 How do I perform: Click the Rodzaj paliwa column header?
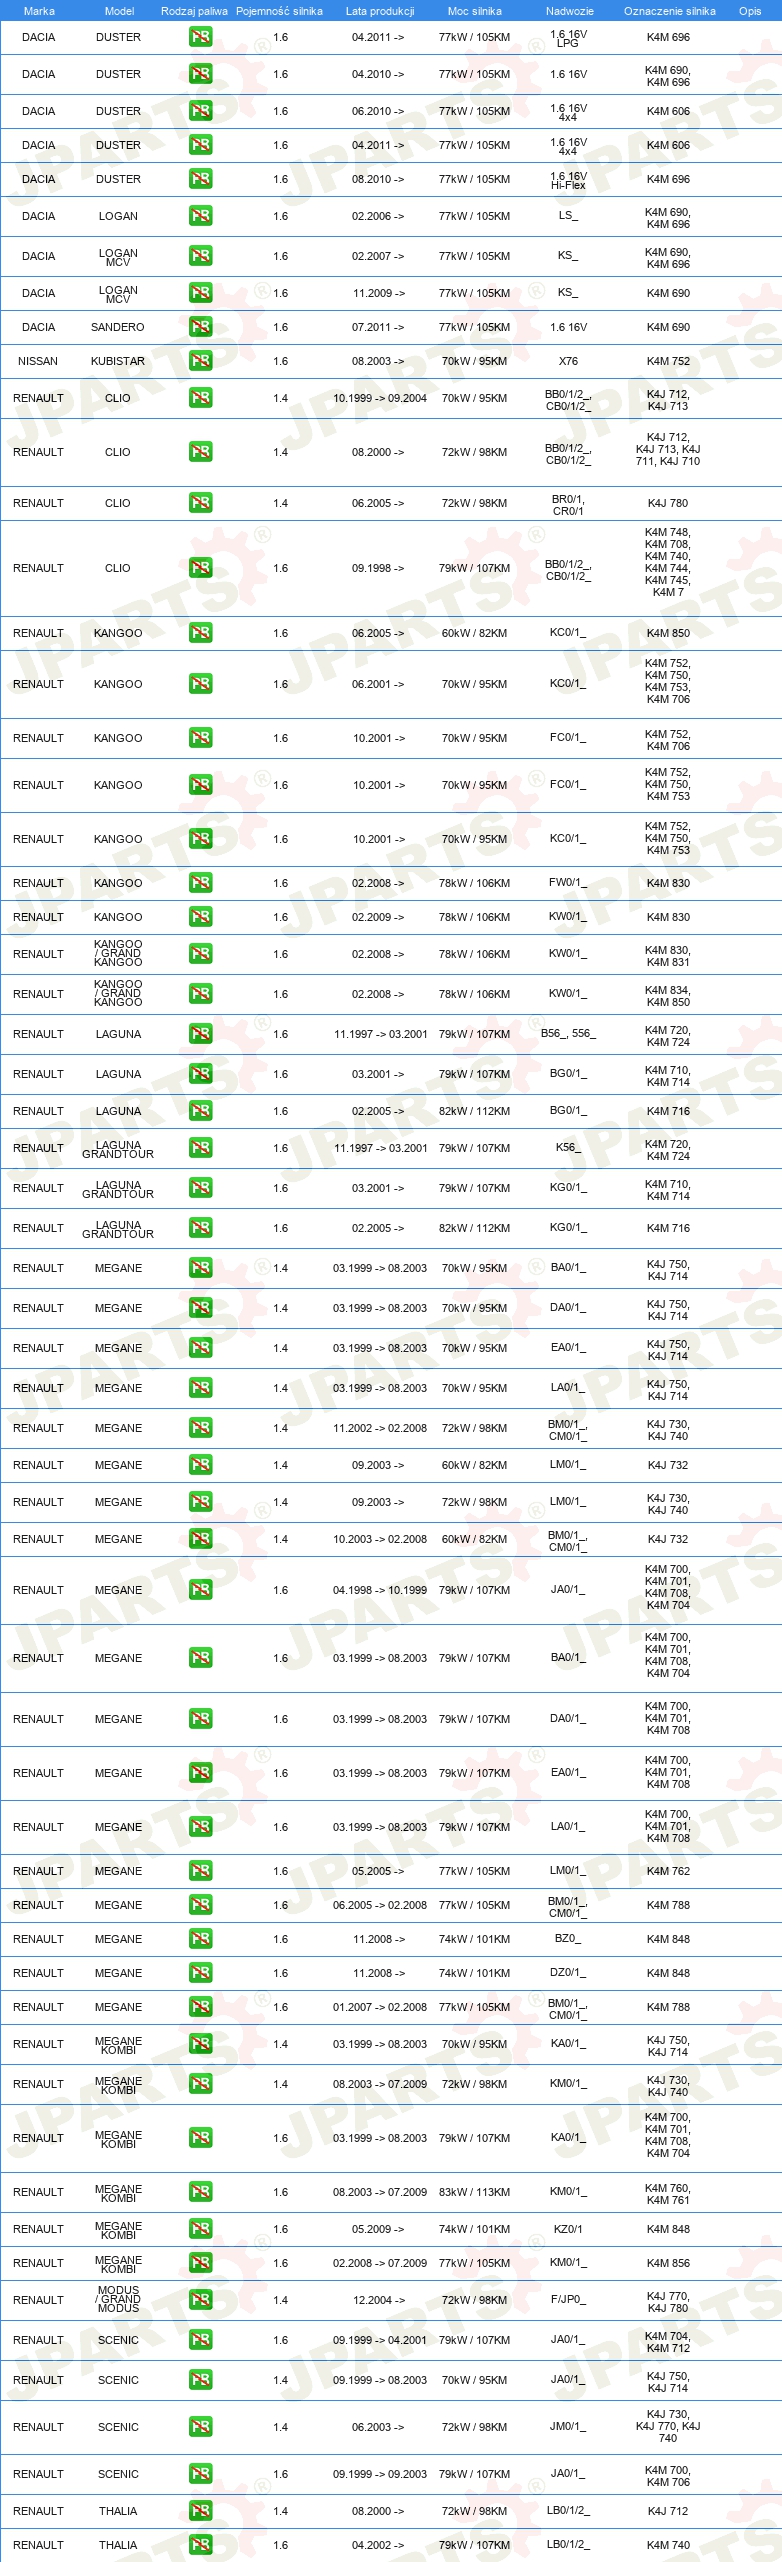coord(194,11)
